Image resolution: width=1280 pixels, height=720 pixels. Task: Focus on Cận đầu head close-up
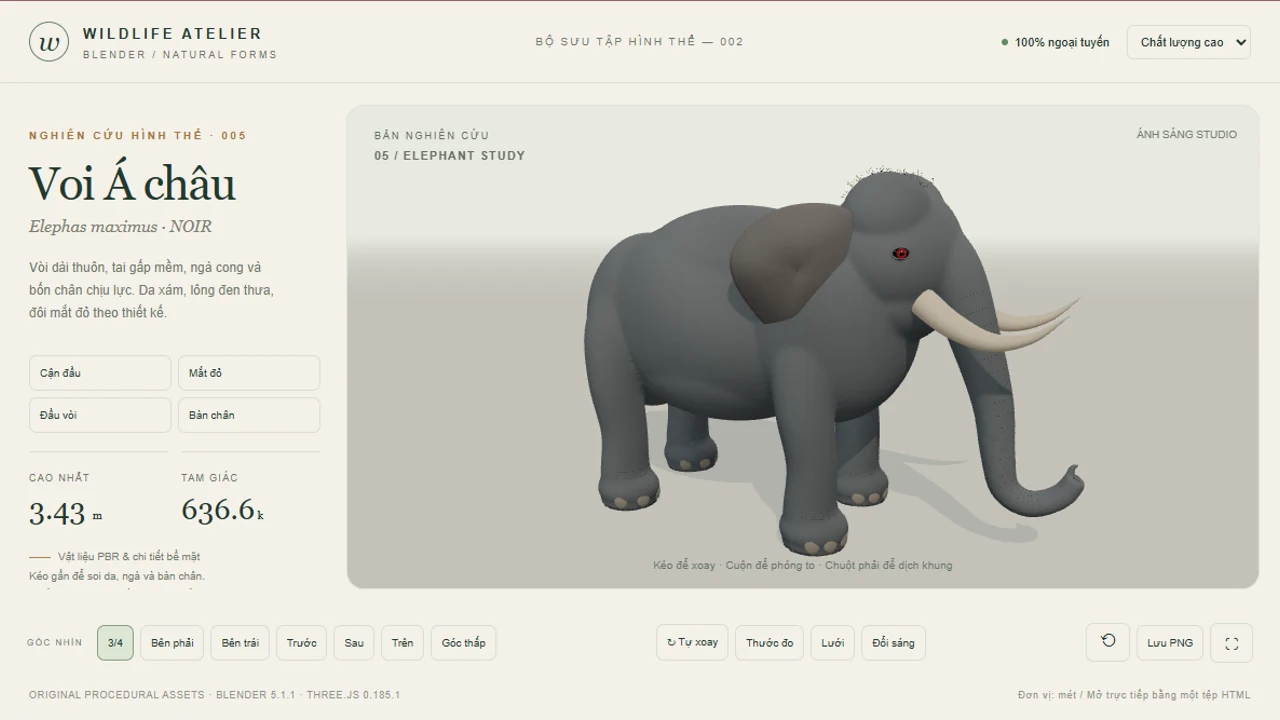point(100,373)
